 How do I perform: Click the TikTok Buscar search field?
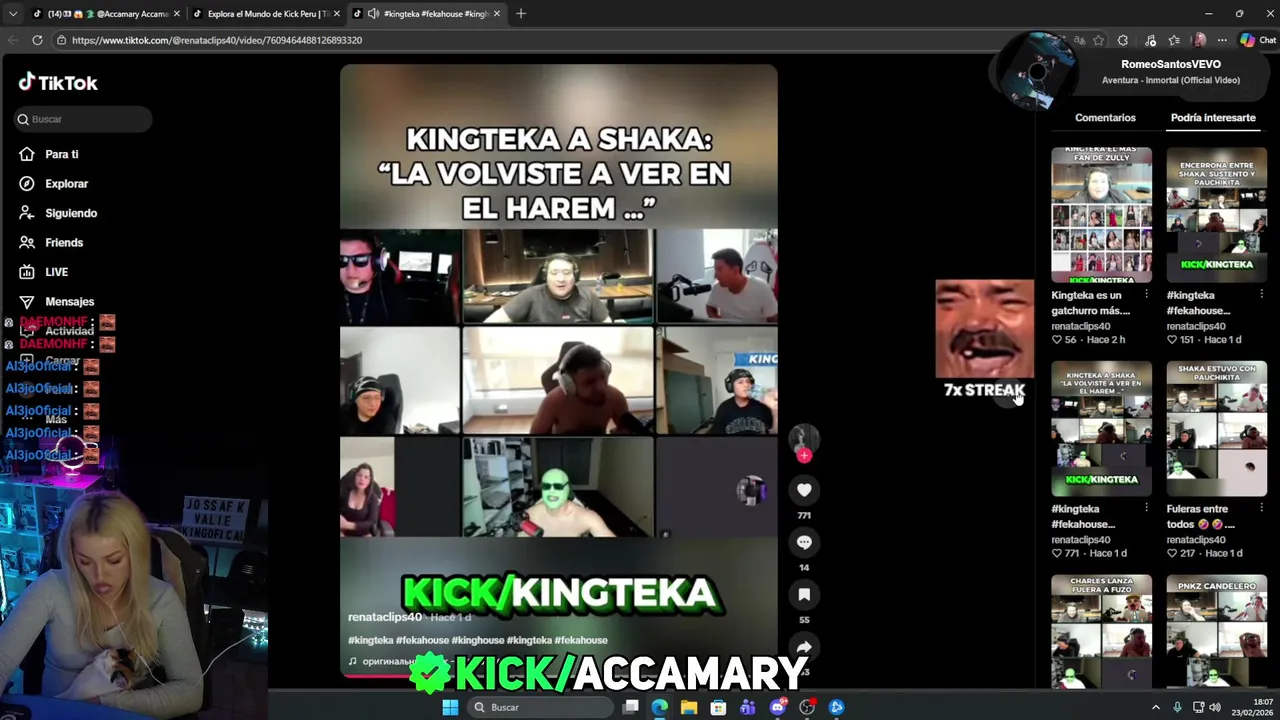click(83, 119)
